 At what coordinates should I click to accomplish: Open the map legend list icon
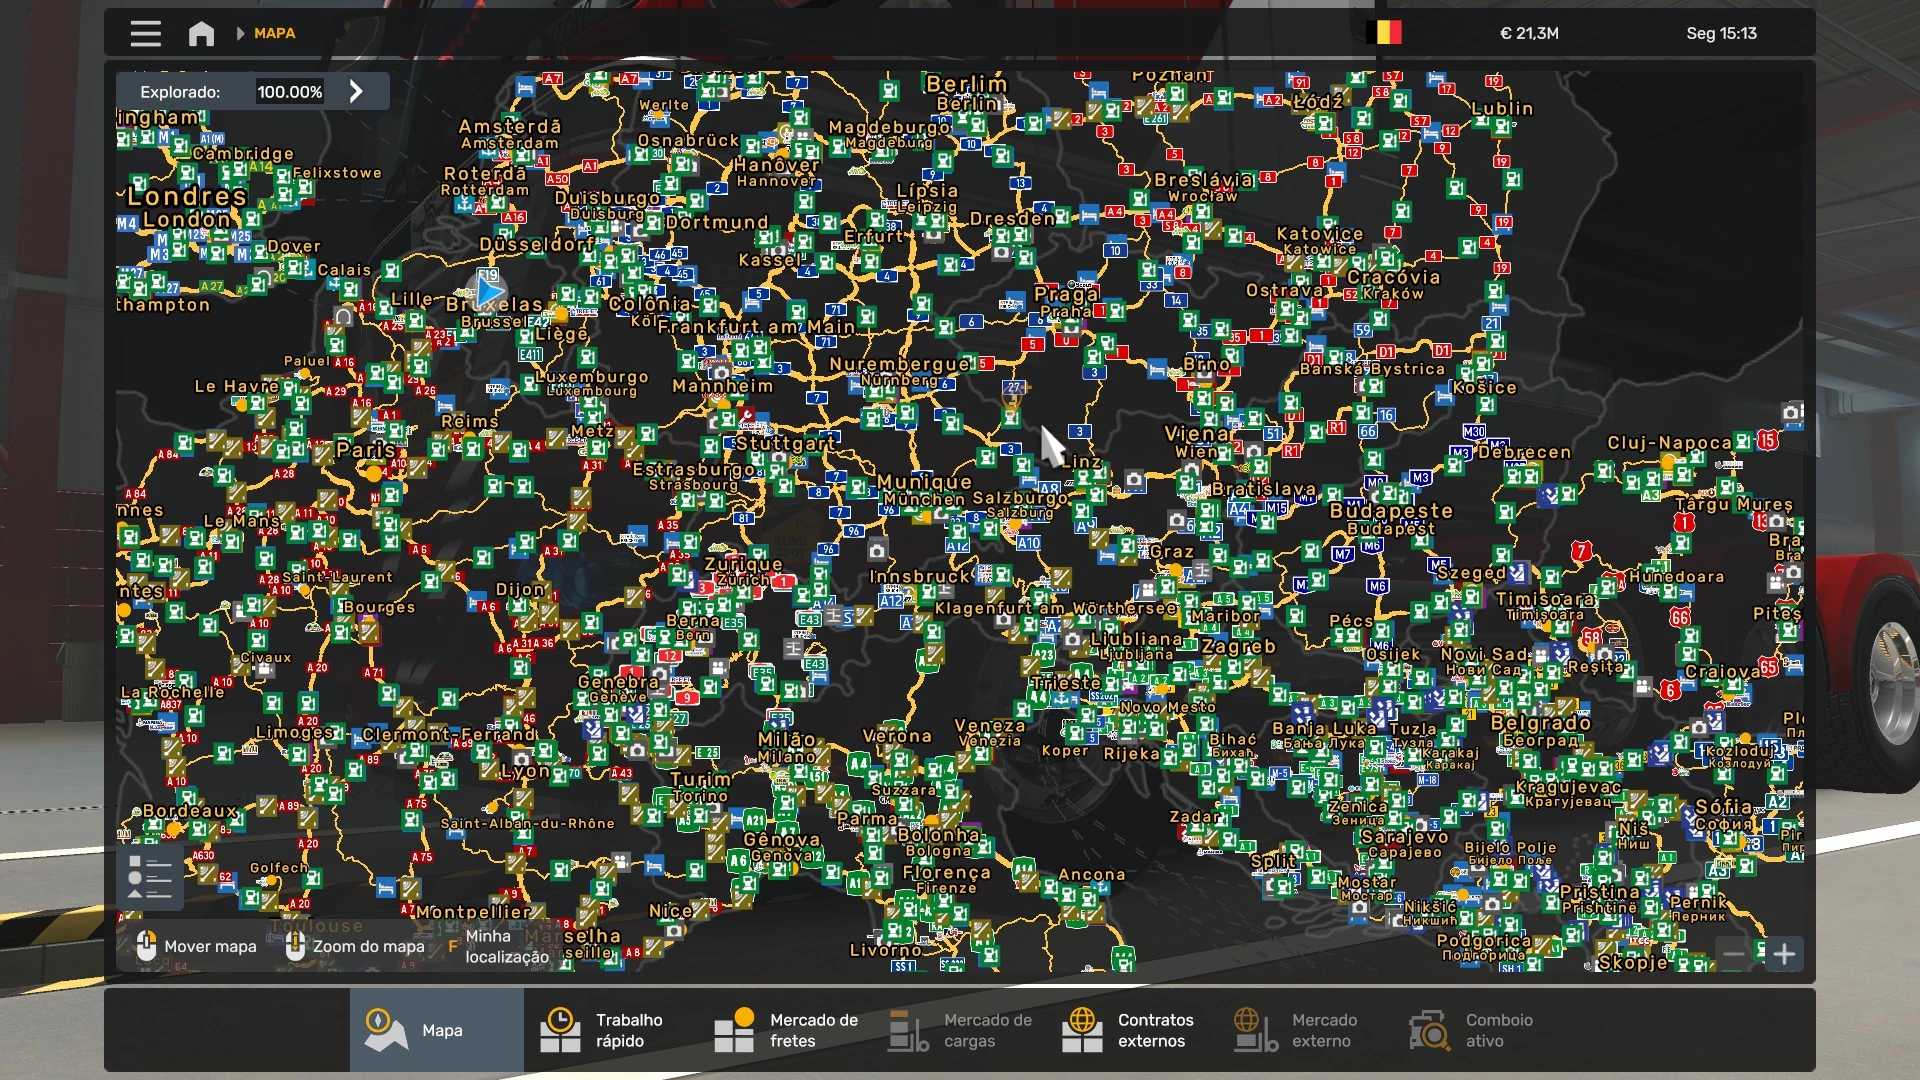tap(150, 878)
